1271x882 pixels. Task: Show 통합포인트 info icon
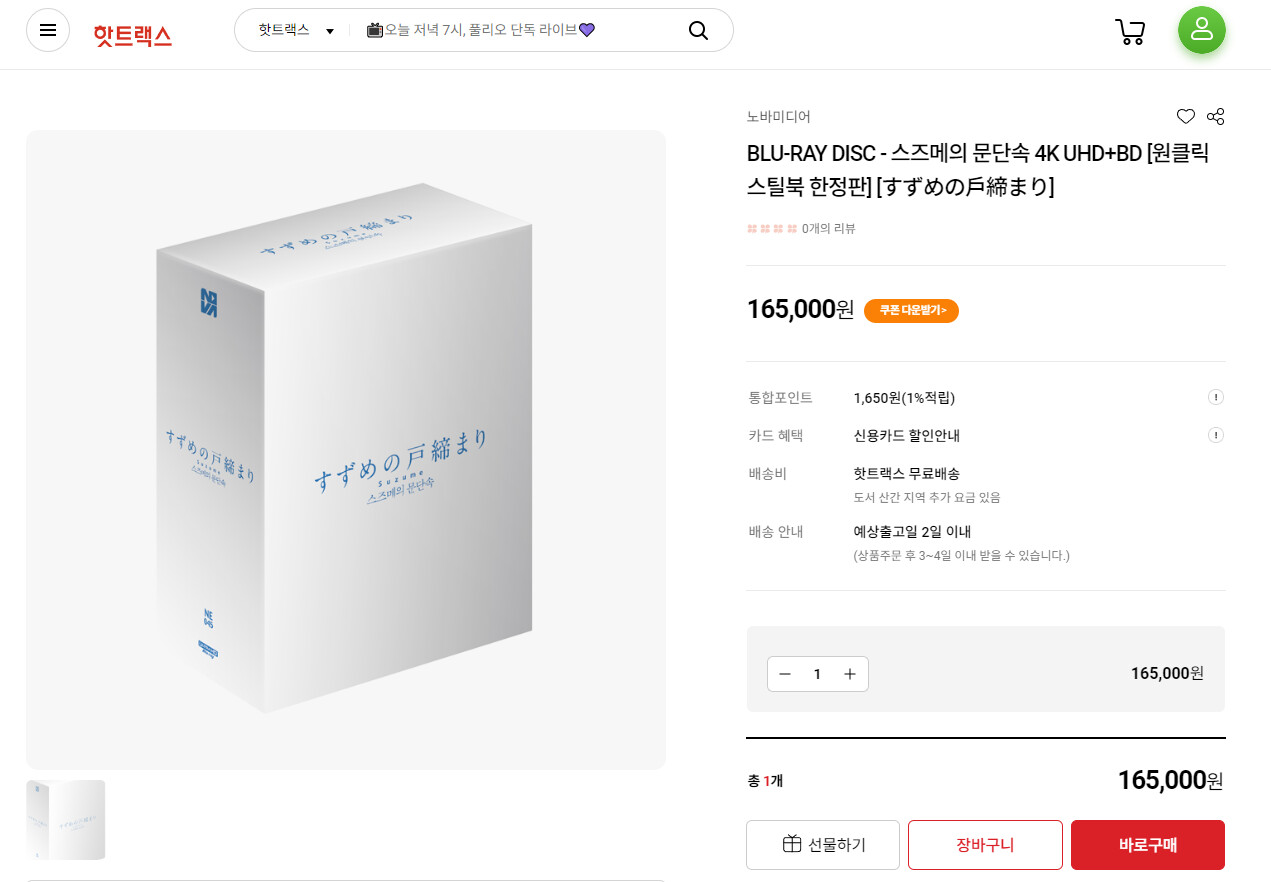click(x=1215, y=397)
